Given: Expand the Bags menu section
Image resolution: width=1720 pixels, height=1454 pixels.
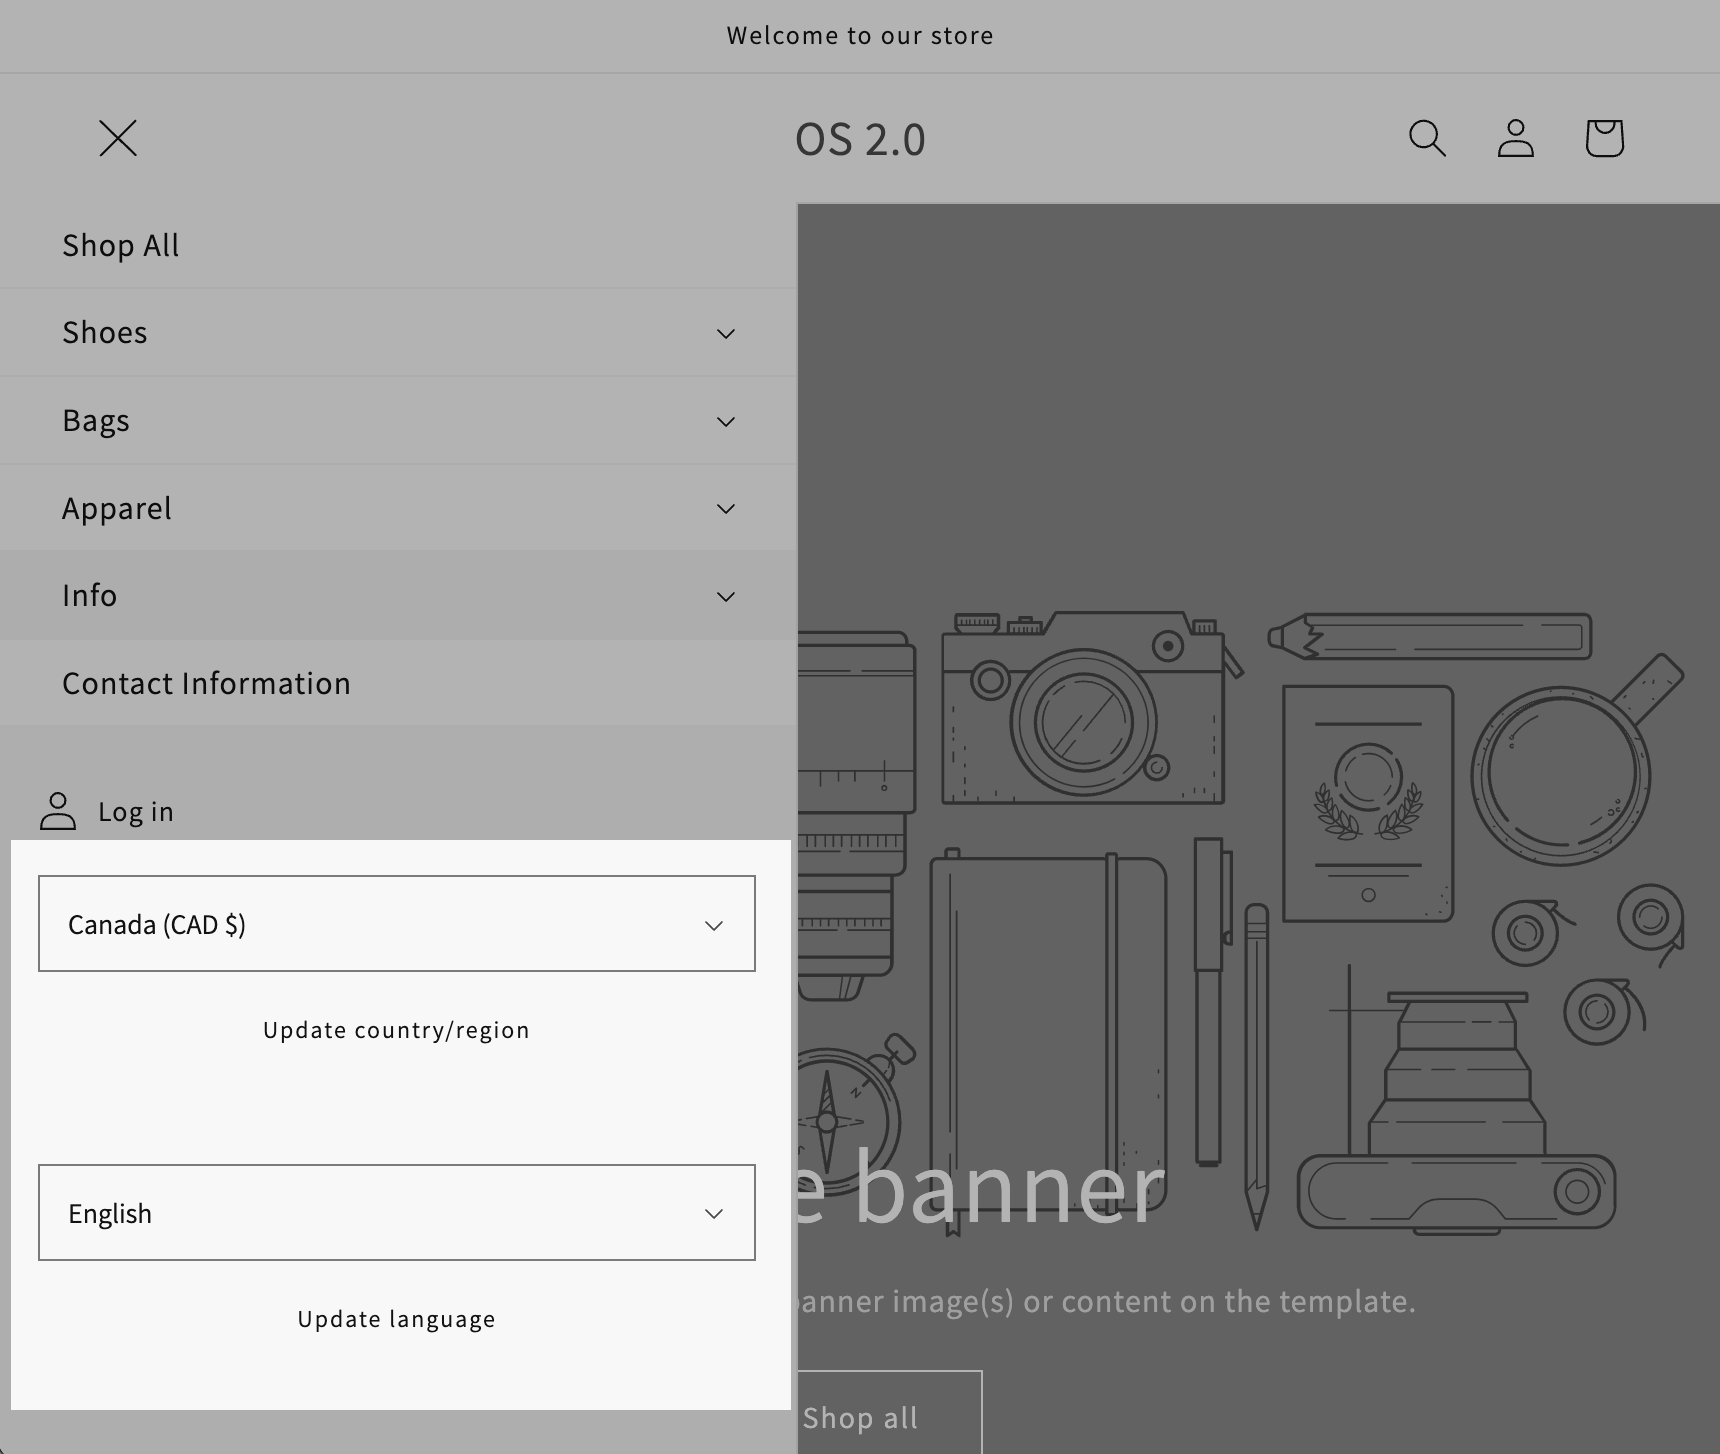Looking at the screenshot, I should (x=726, y=421).
